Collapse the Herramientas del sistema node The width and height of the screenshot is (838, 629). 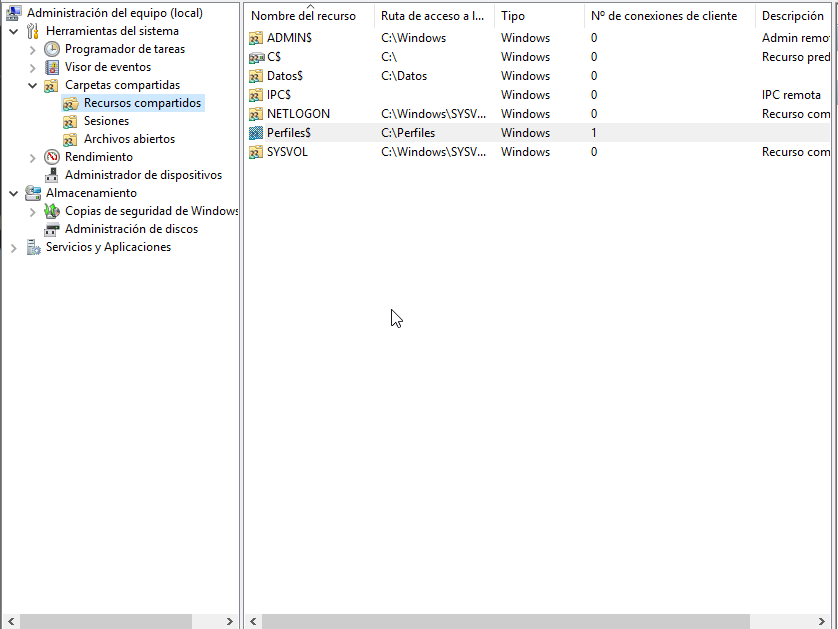pyautogui.click(x=13, y=31)
